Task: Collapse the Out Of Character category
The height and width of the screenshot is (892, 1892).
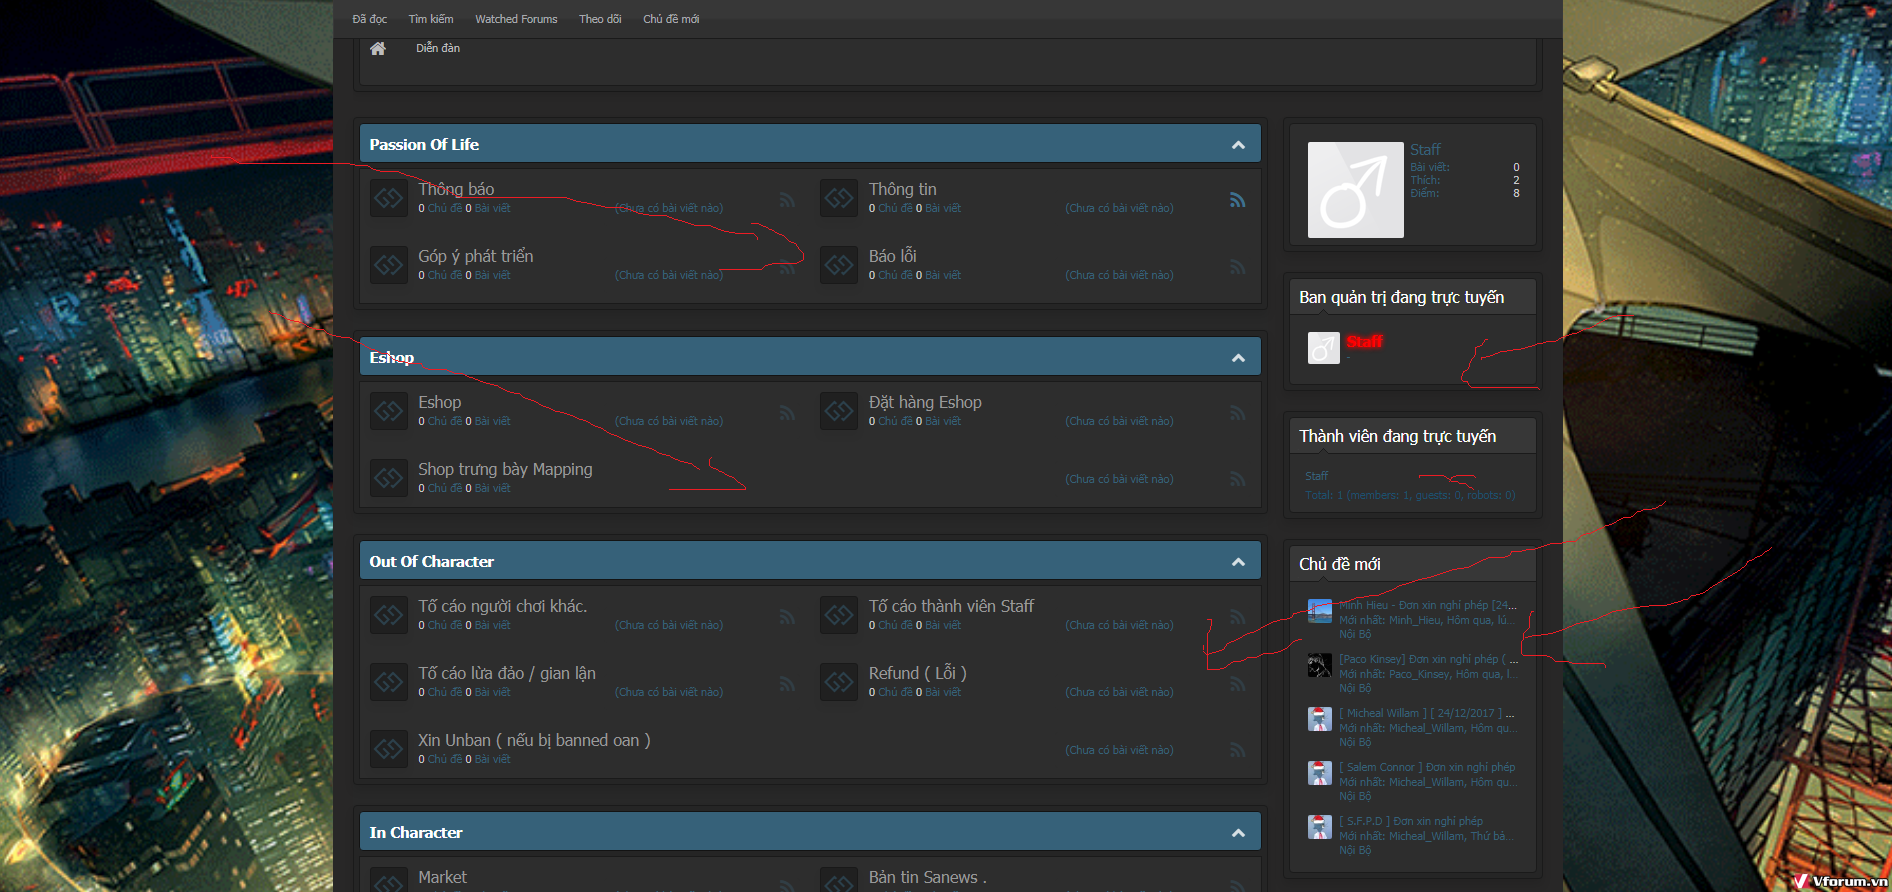Action: (x=1238, y=562)
